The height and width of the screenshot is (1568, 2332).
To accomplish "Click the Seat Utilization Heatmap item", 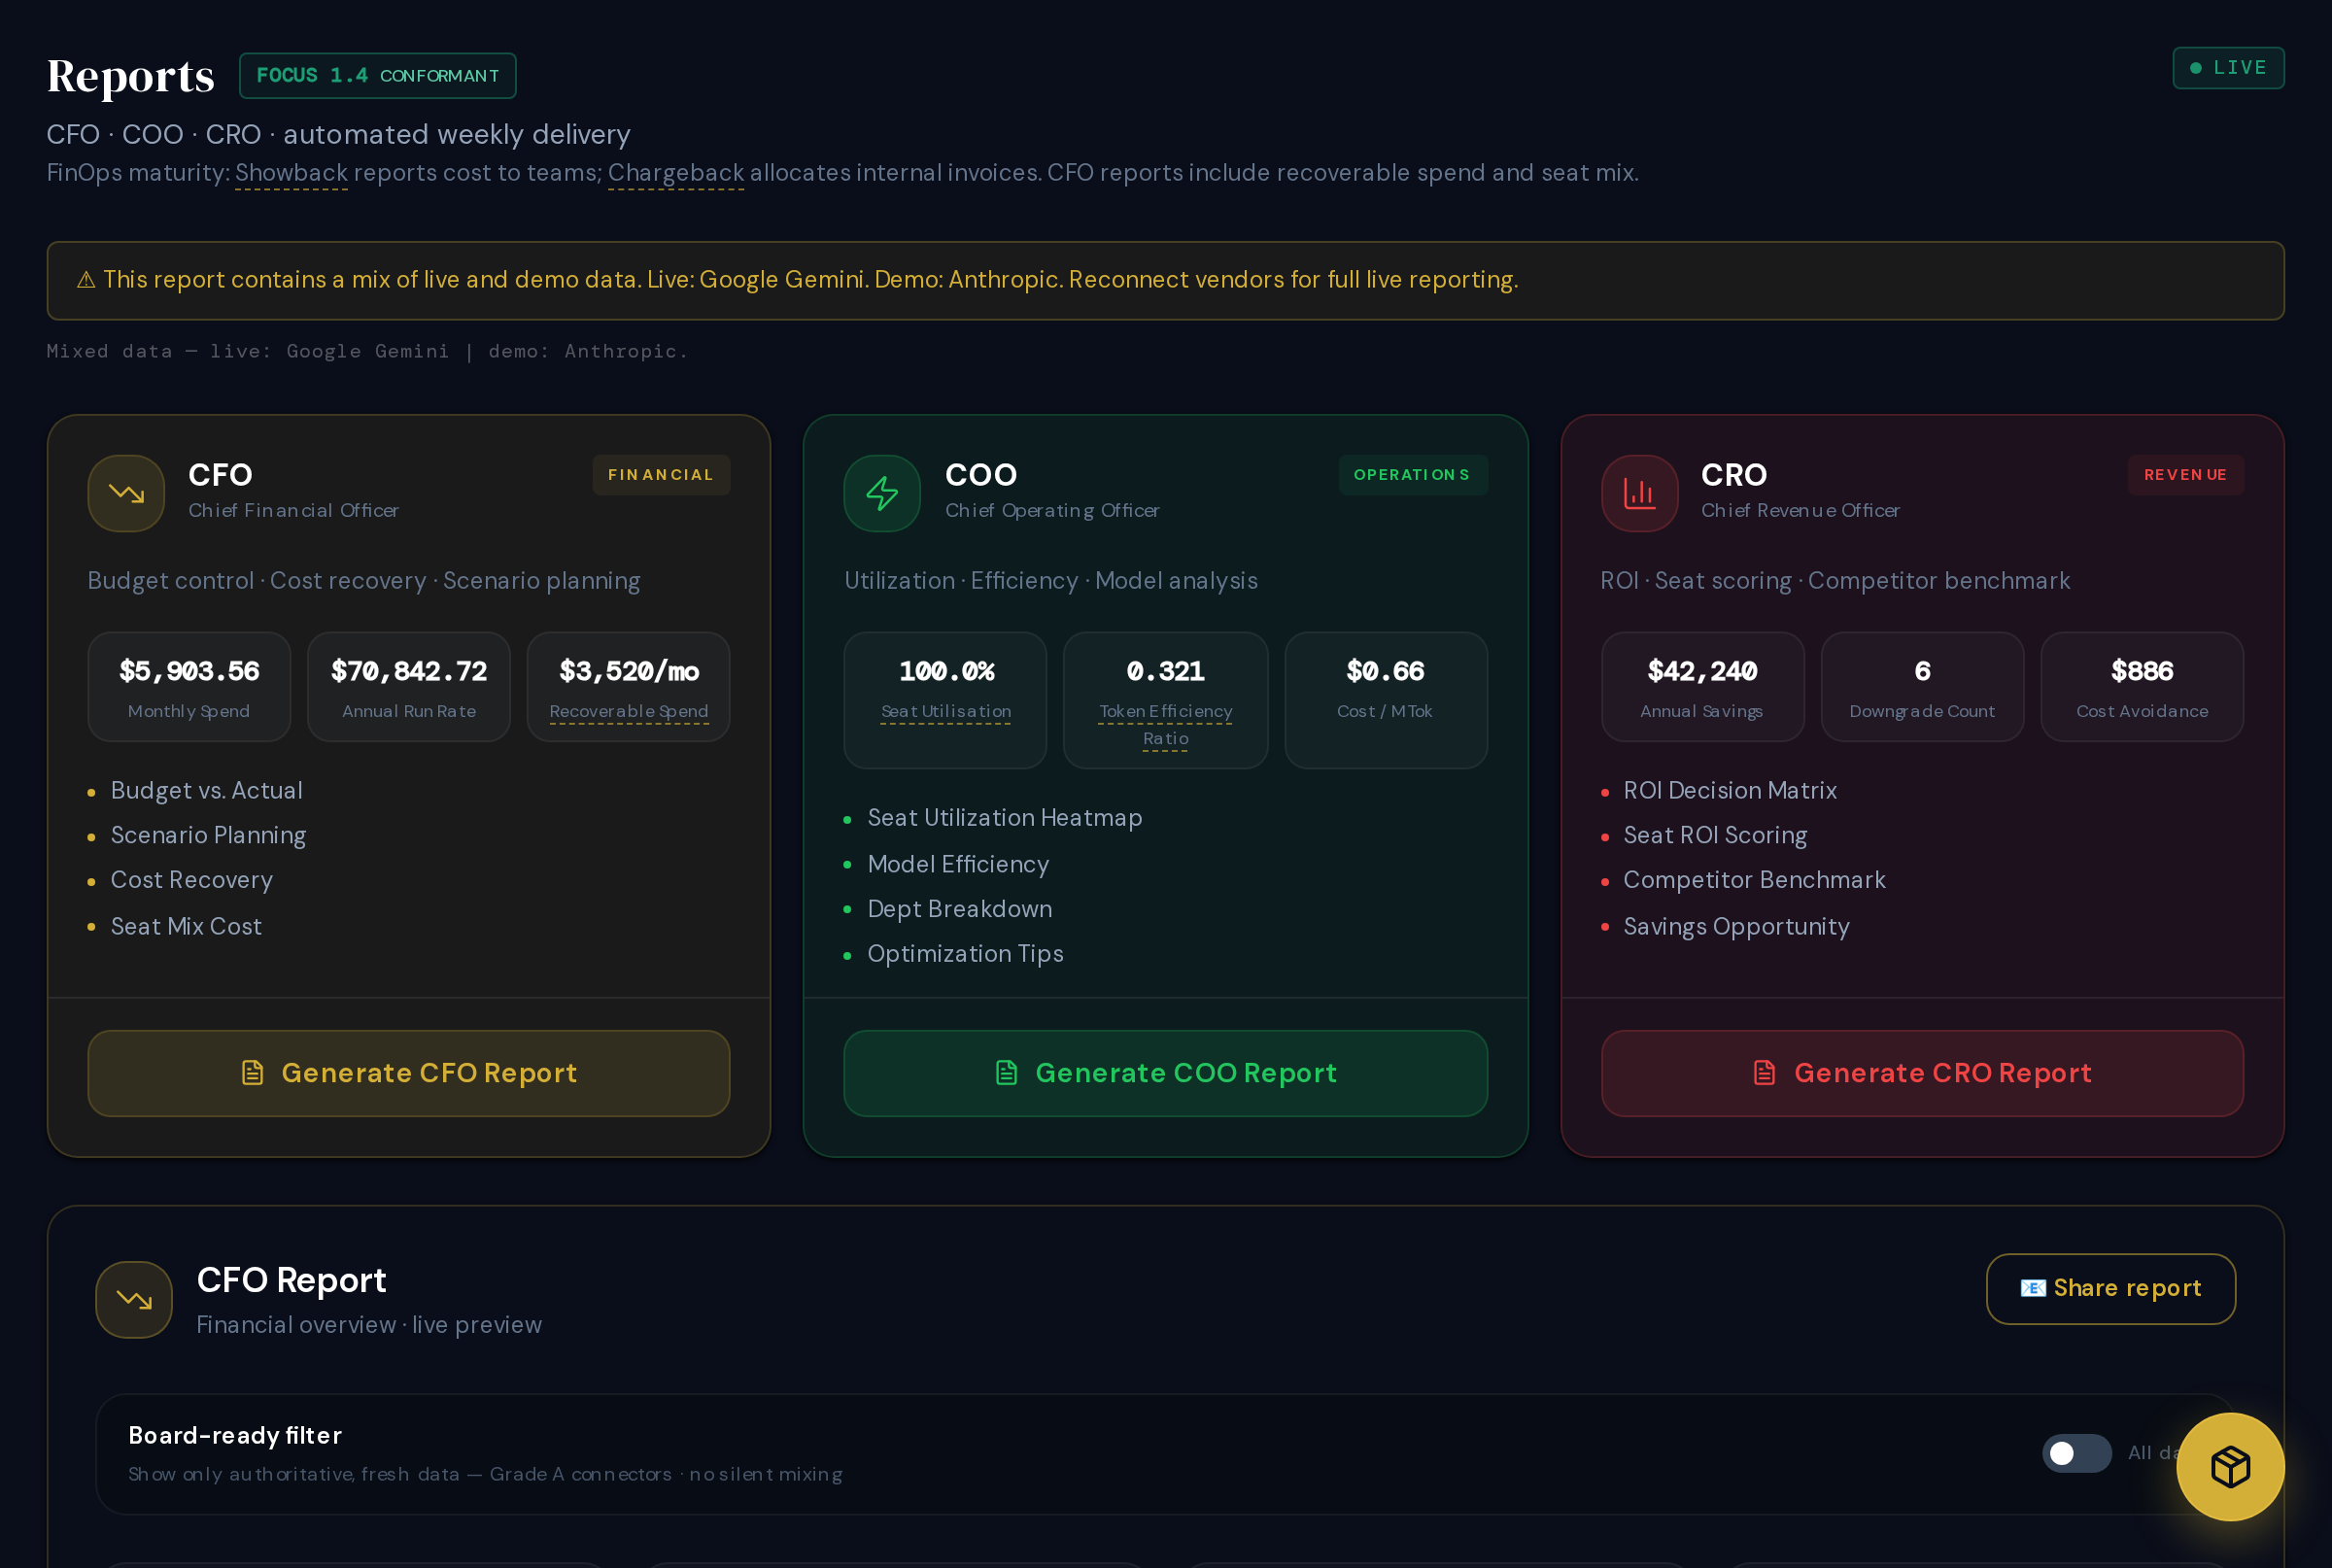I will [x=1005, y=818].
